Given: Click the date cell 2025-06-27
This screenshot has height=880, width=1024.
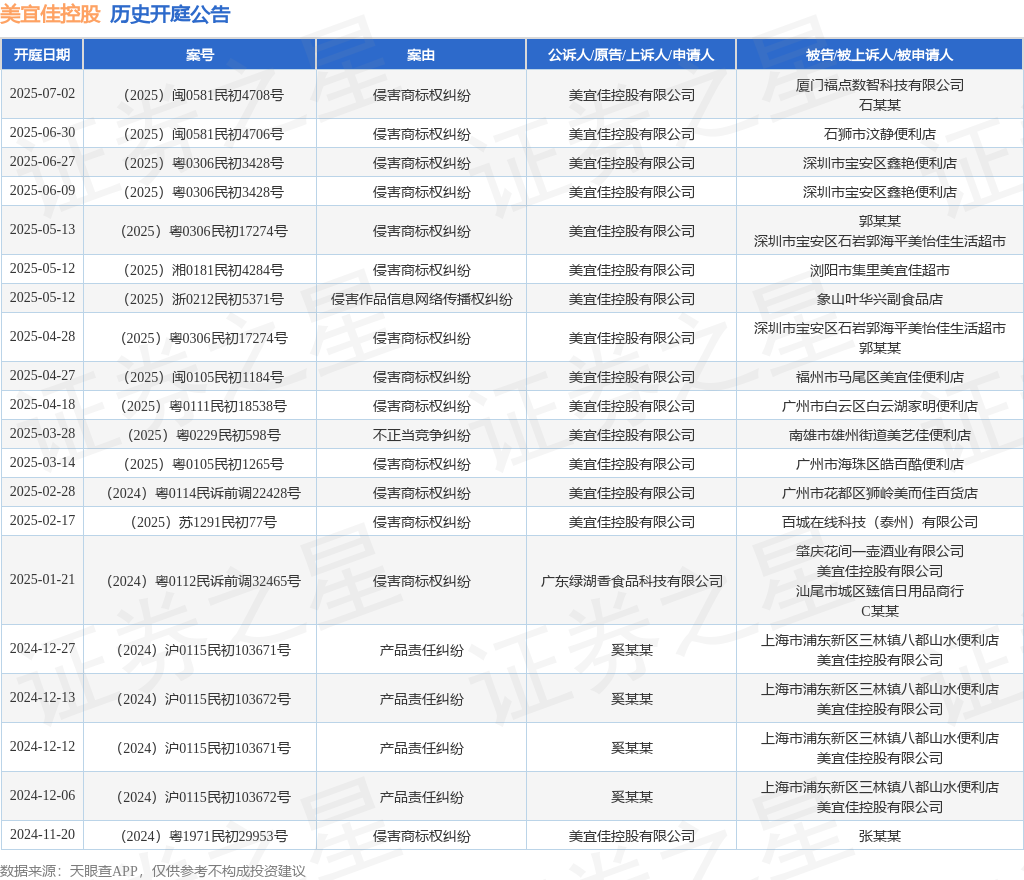Looking at the screenshot, I should coord(42,161).
